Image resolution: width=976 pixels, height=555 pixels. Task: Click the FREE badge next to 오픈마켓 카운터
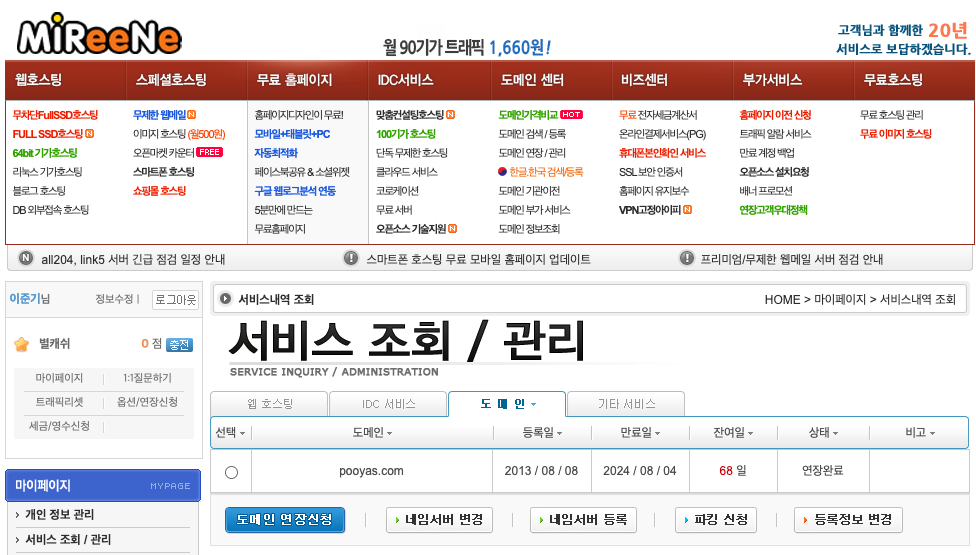pyautogui.click(x=209, y=152)
